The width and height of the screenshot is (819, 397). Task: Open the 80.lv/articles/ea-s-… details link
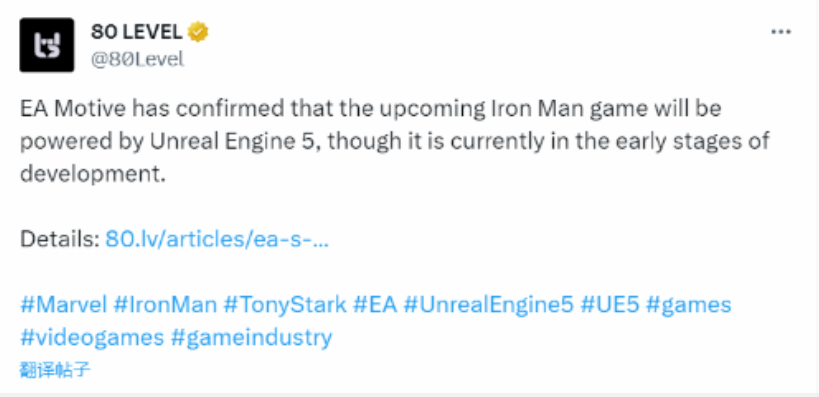click(x=217, y=240)
